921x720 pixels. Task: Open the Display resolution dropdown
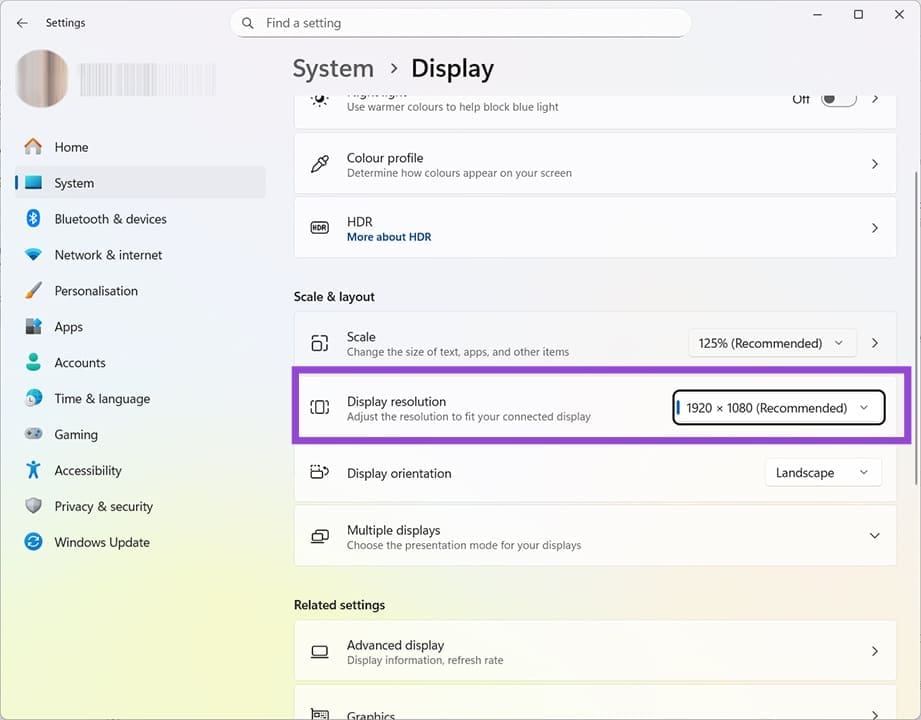(778, 408)
